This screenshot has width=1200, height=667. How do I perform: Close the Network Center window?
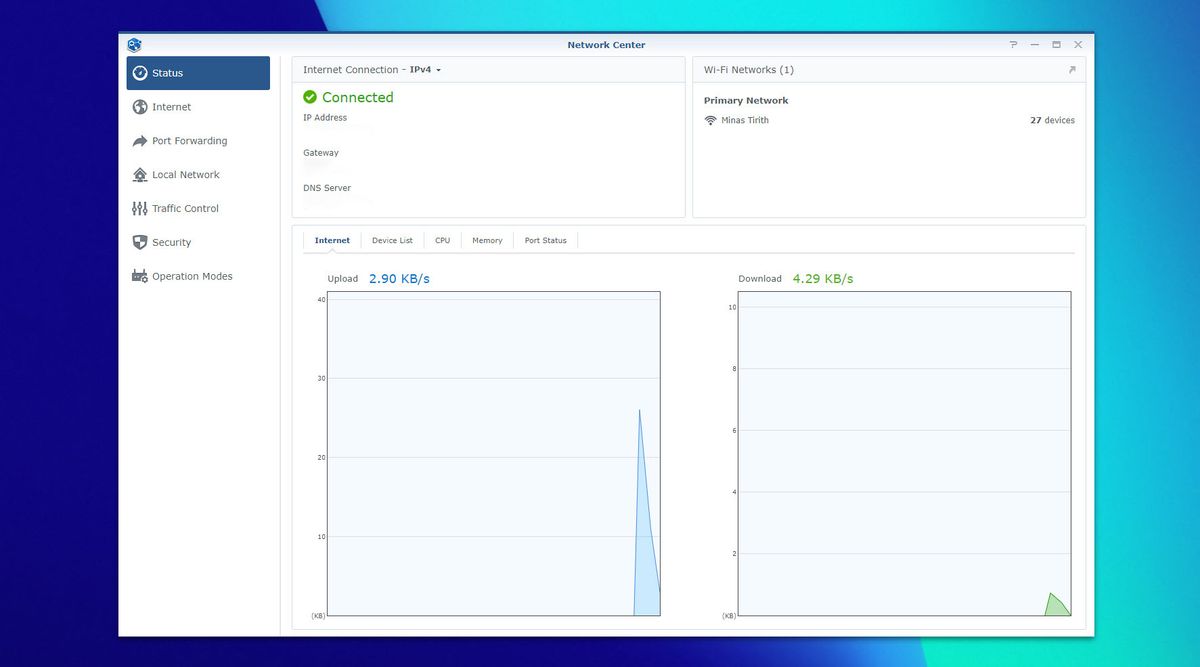[1078, 45]
